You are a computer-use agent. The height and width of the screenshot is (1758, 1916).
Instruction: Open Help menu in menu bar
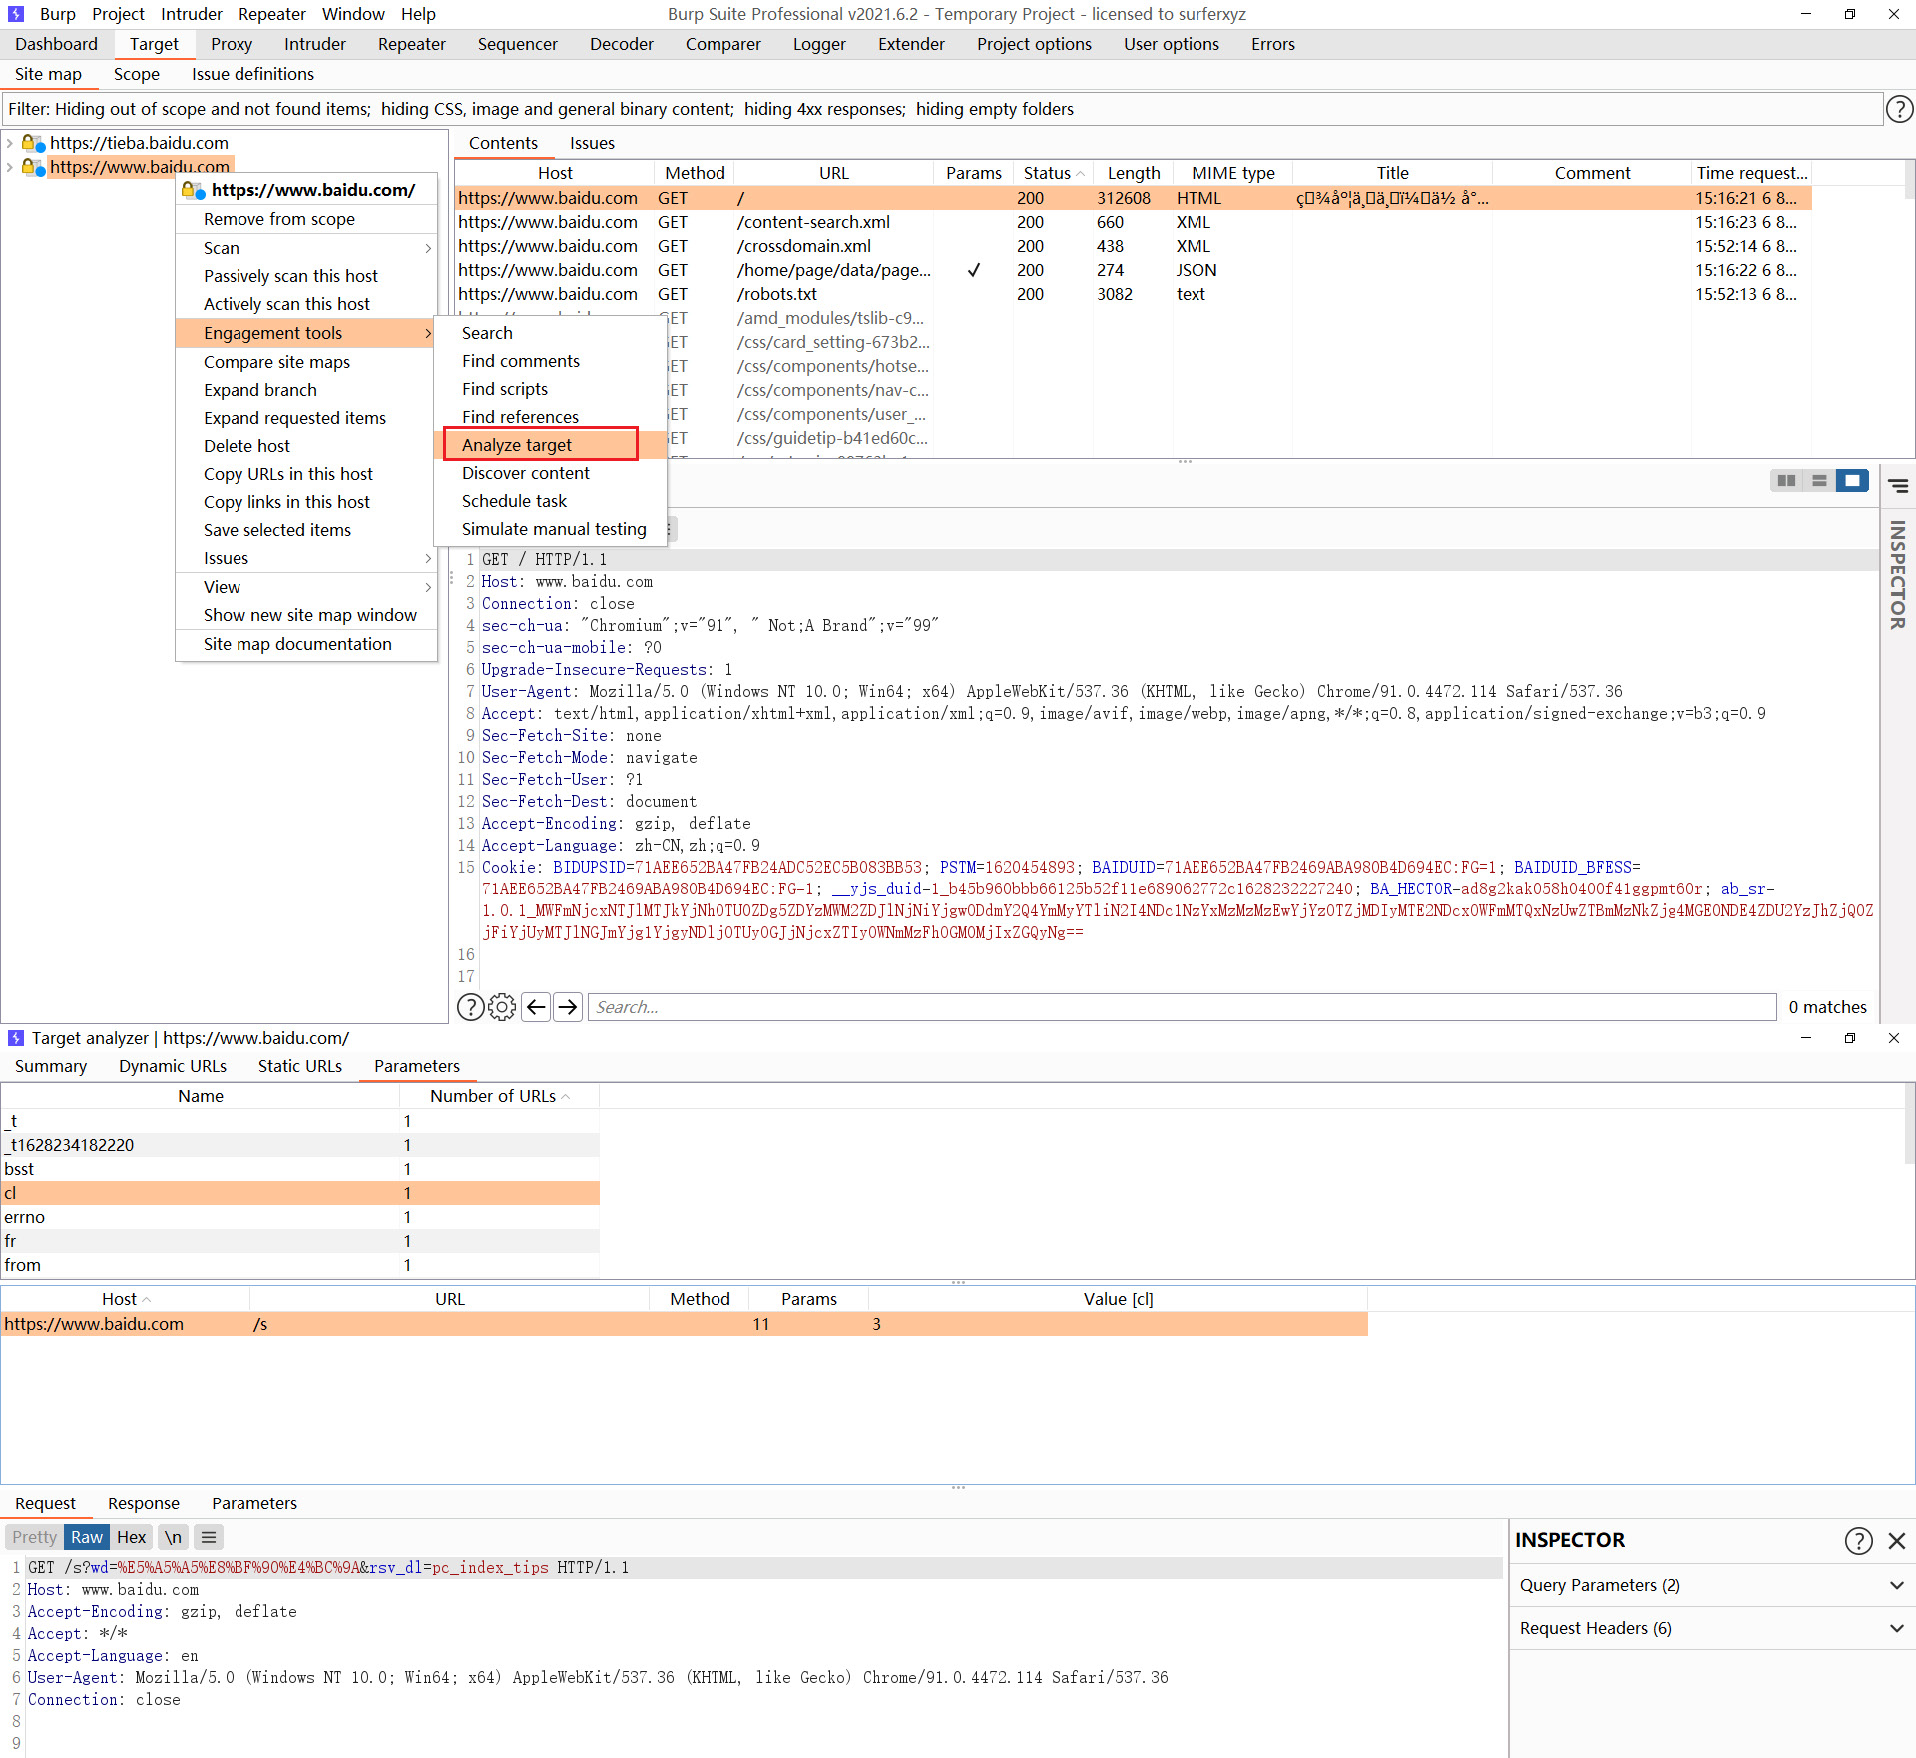(x=418, y=14)
